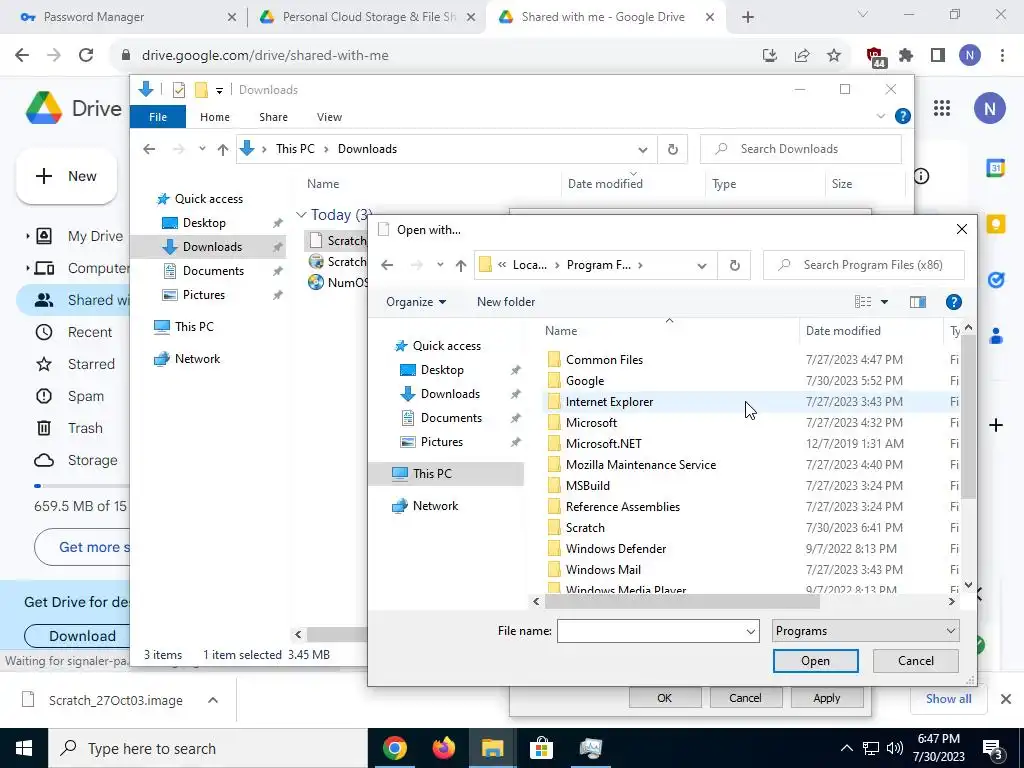
Task: Click the help icon in Open with dialog
Action: [953, 302]
